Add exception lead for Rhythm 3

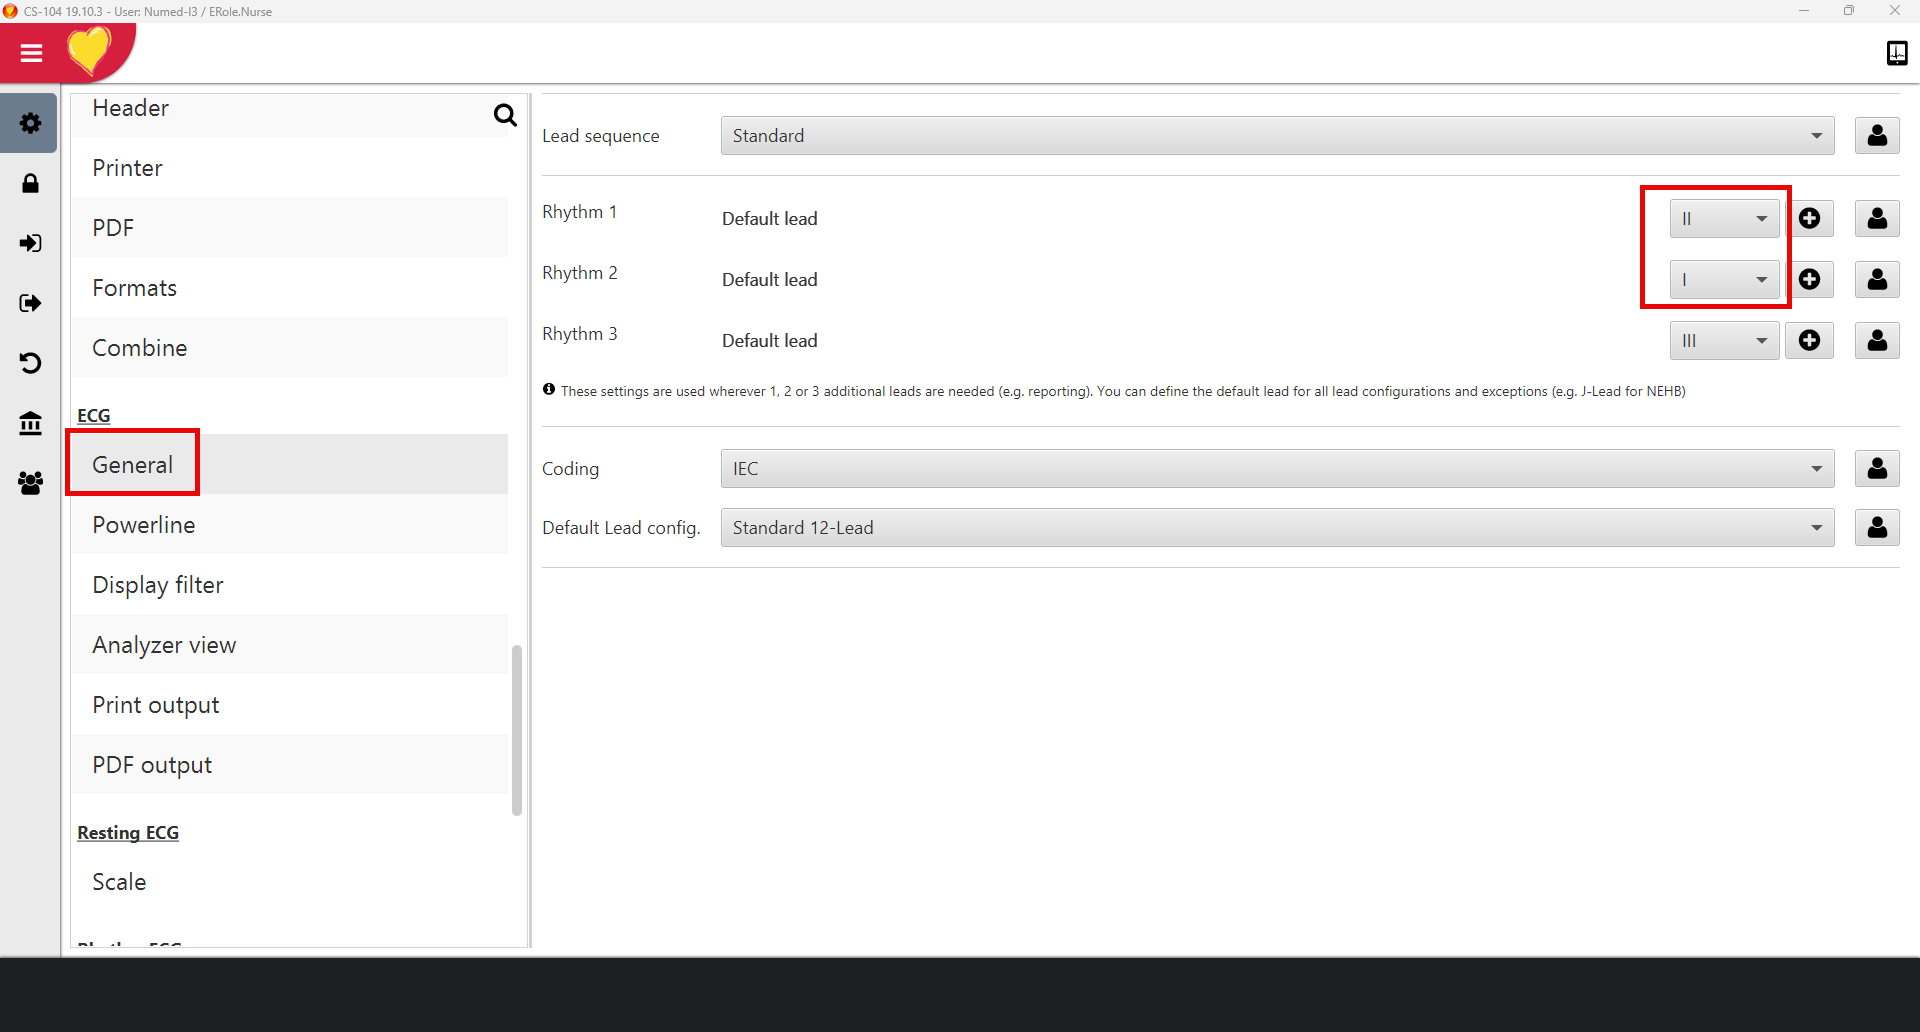coord(1809,341)
